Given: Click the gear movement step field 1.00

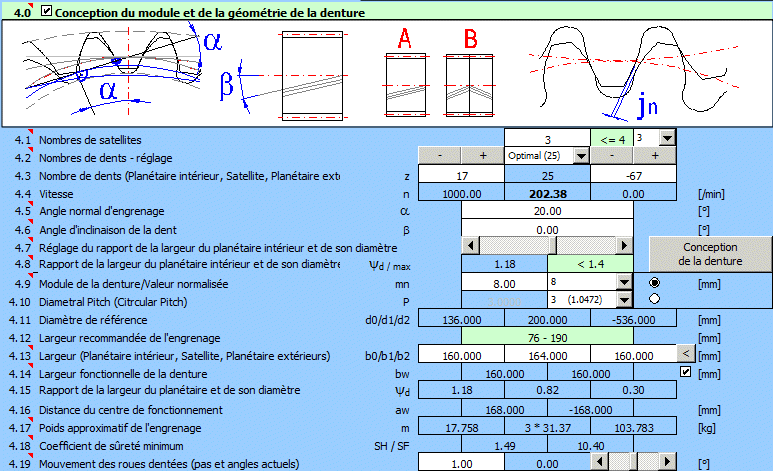Looking at the screenshot, I should [x=461, y=464].
